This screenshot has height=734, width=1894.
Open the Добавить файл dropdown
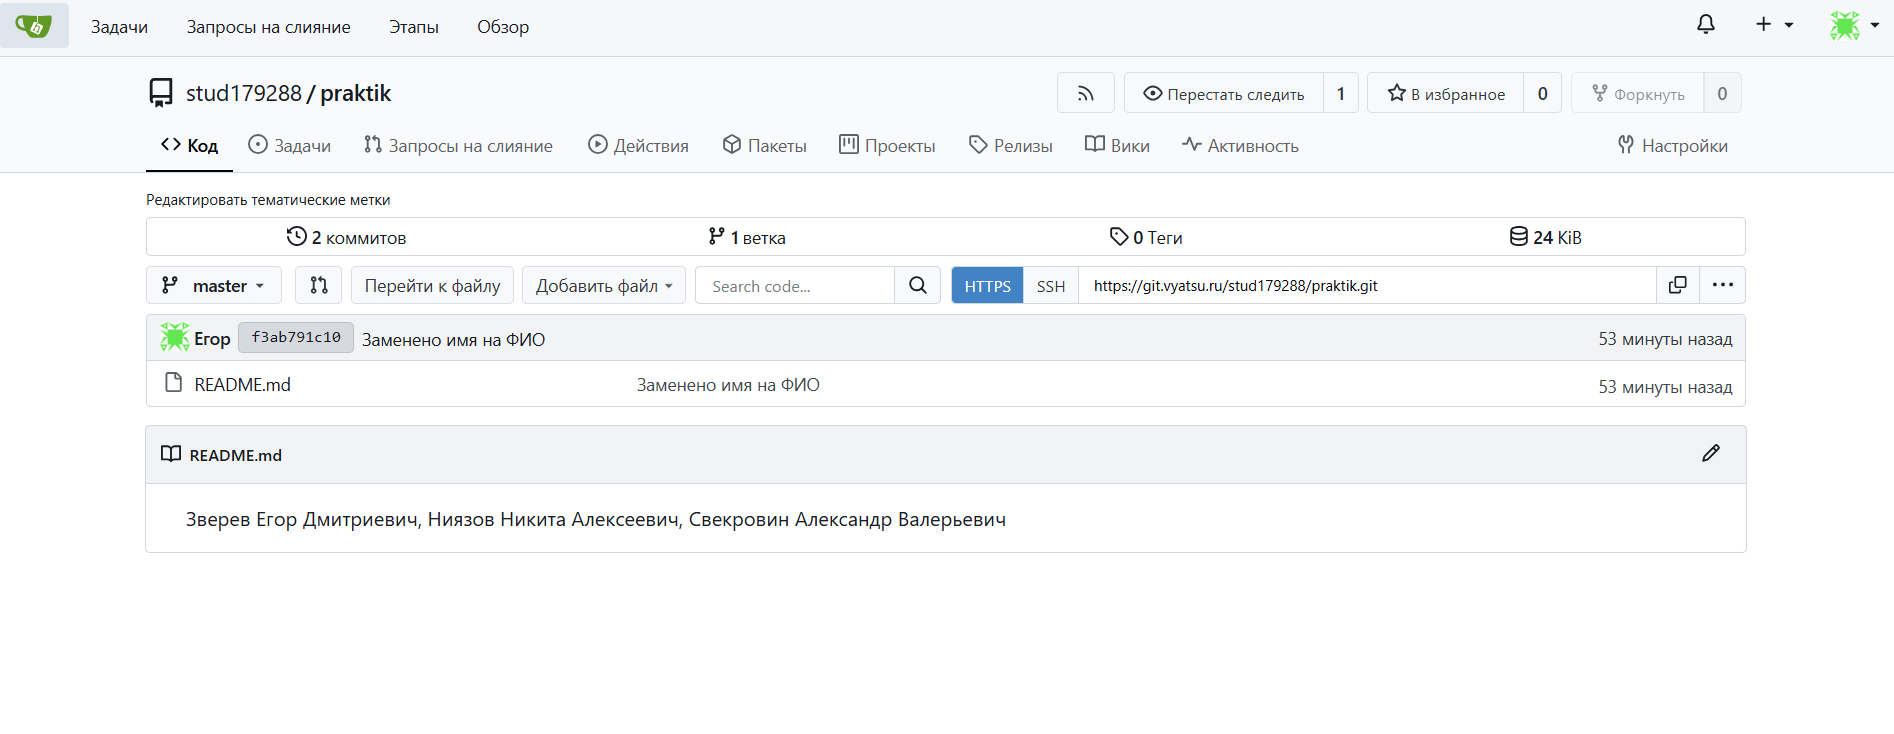point(603,286)
